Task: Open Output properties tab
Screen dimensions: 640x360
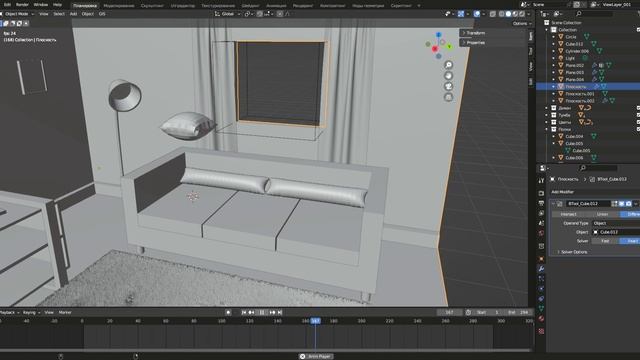Action: click(541, 203)
